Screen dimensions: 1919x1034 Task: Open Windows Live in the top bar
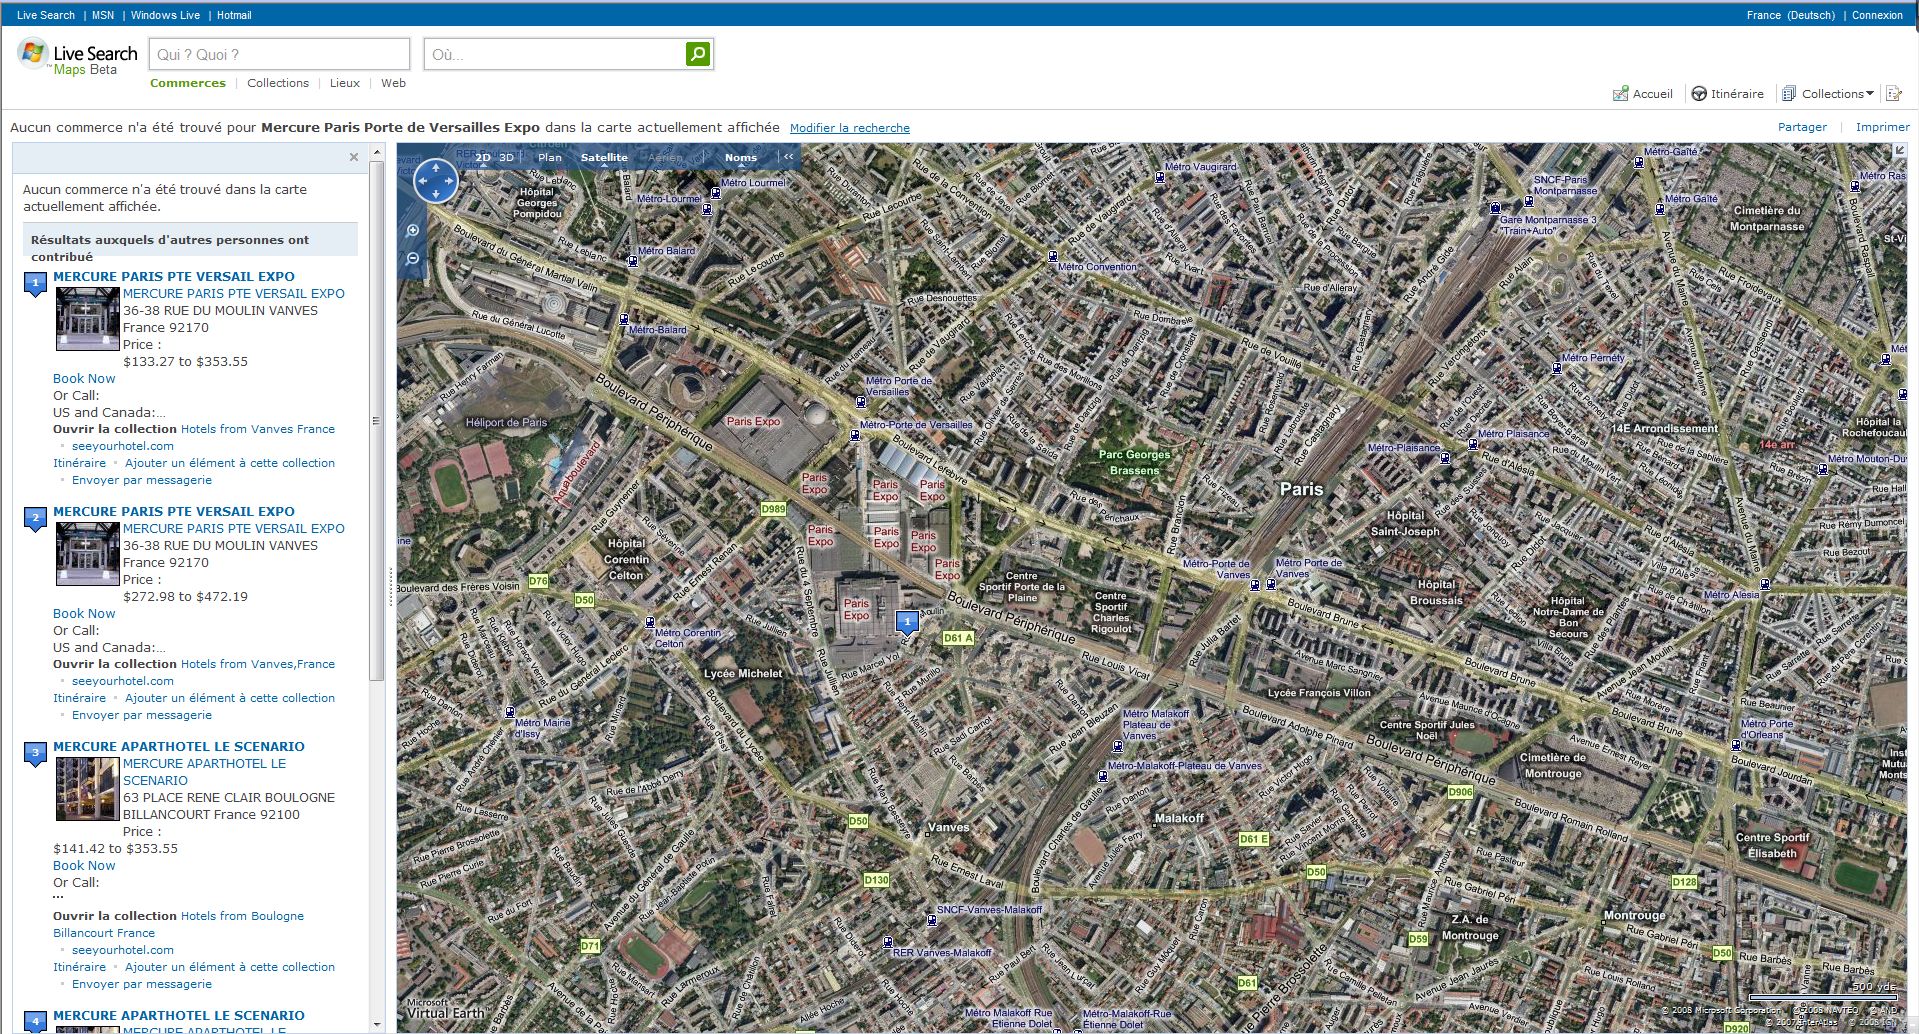click(165, 15)
